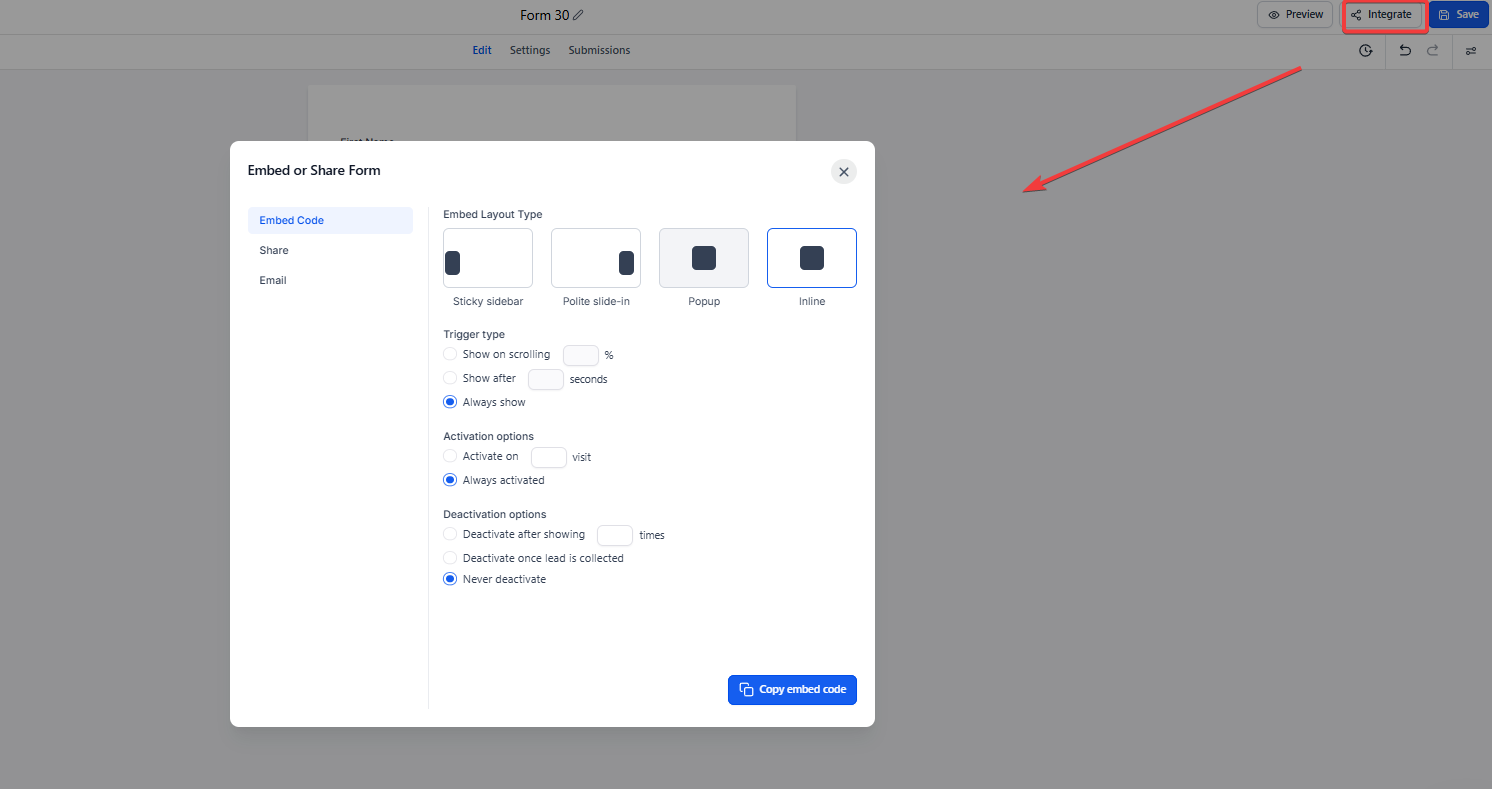Choose the Polite slide-in layout

596,258
